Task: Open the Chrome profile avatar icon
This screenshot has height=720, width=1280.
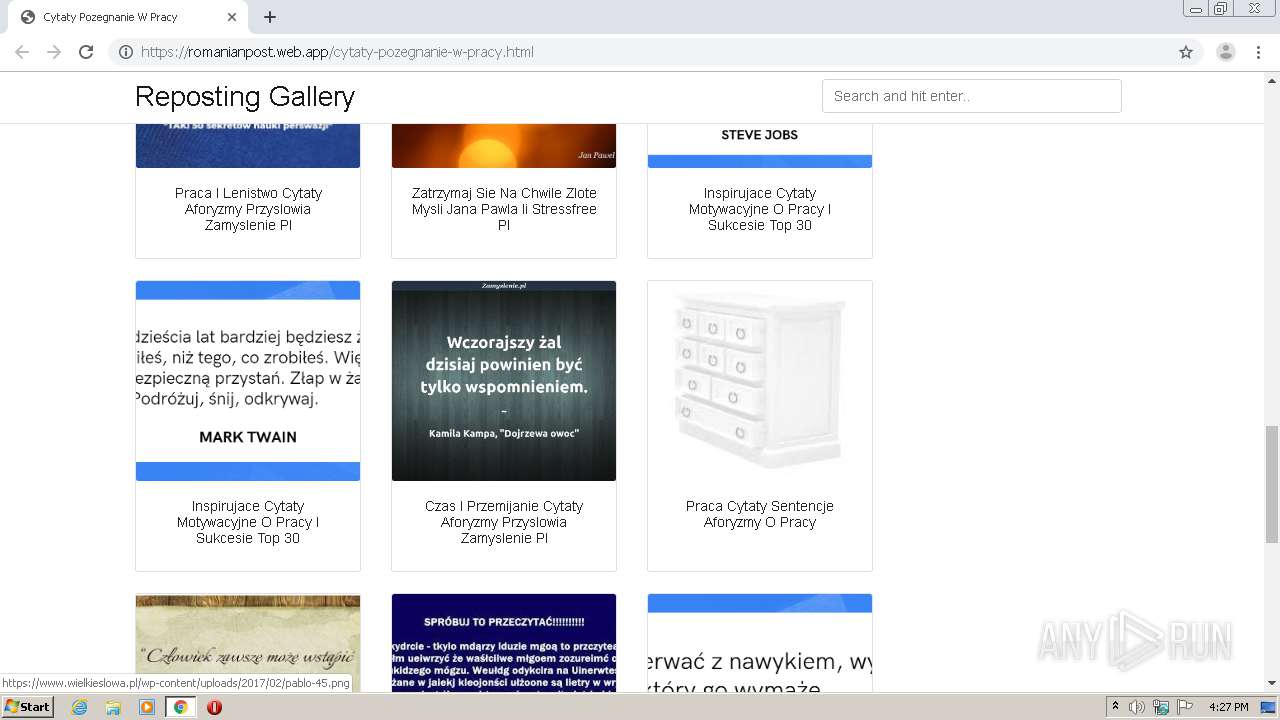Action: [1225, 52]
